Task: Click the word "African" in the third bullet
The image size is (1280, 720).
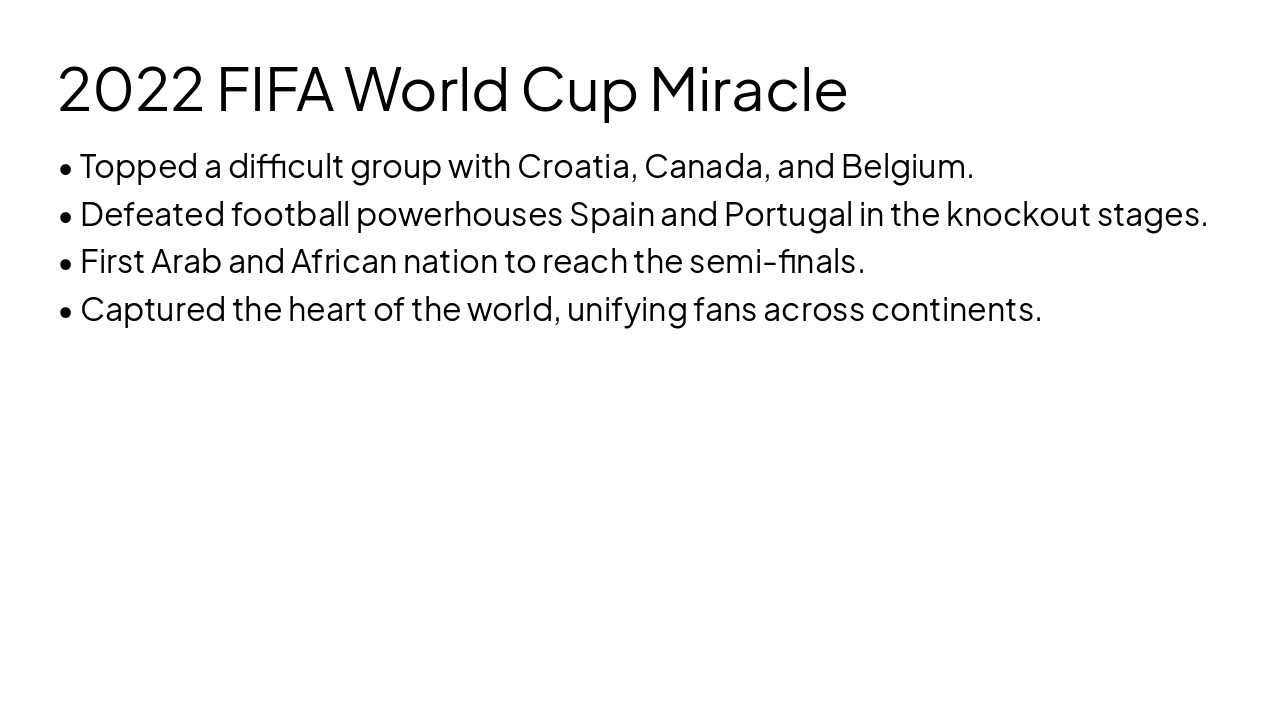Action: (x=343, y=262)
